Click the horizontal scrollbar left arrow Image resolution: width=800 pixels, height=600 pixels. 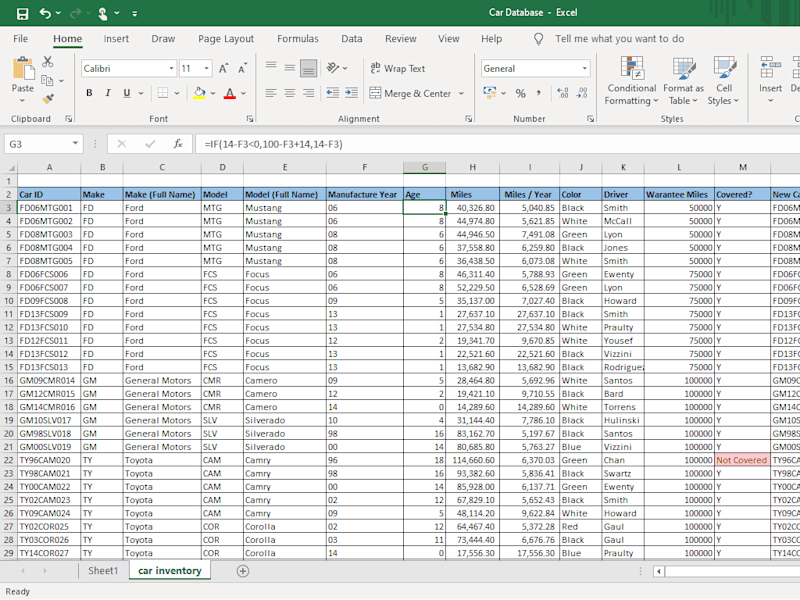pyautogui.click(x=659, y=571)
